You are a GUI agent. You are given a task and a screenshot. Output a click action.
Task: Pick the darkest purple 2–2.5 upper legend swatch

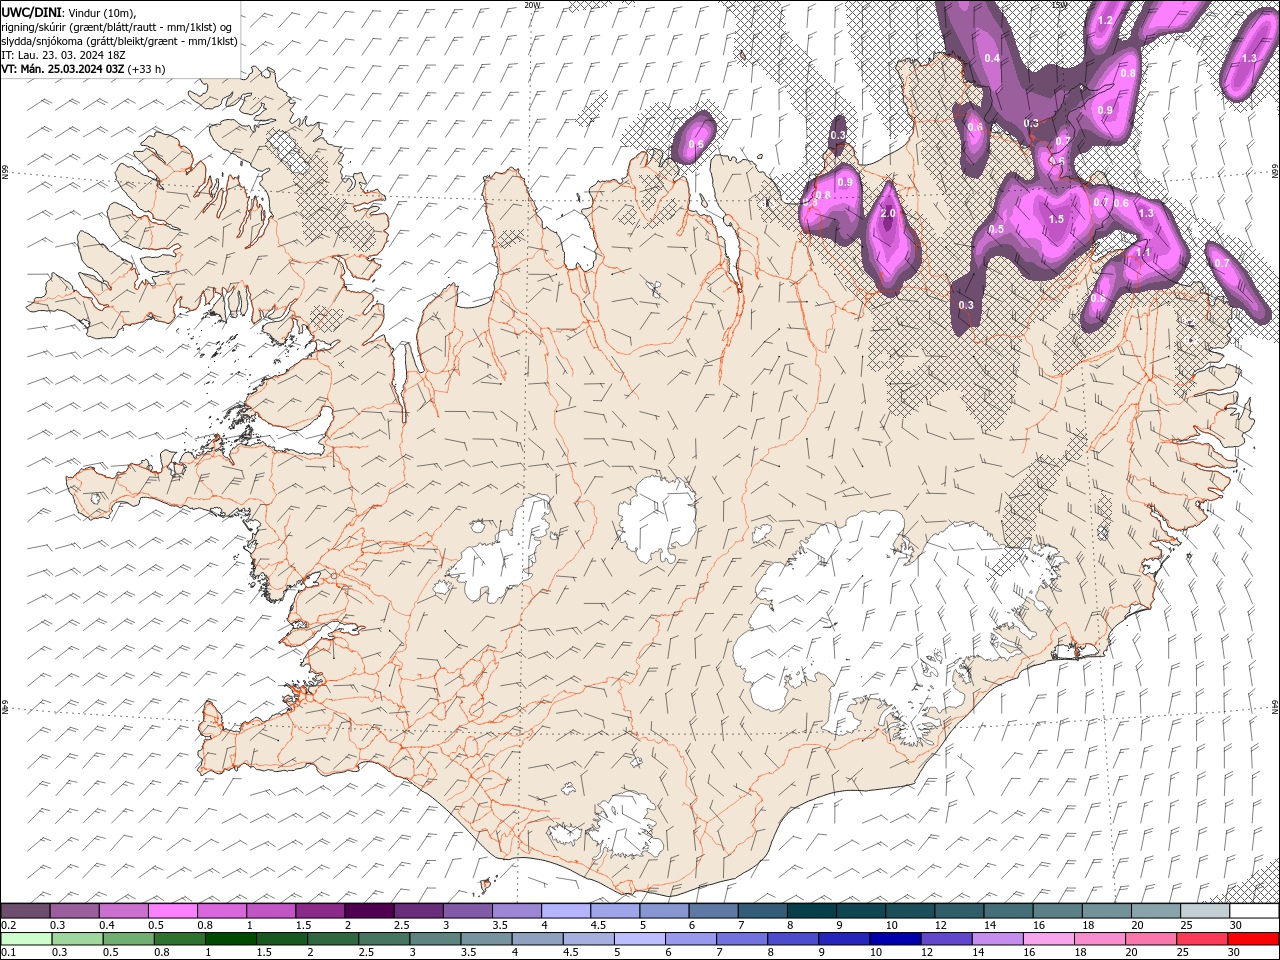point(368,910)
